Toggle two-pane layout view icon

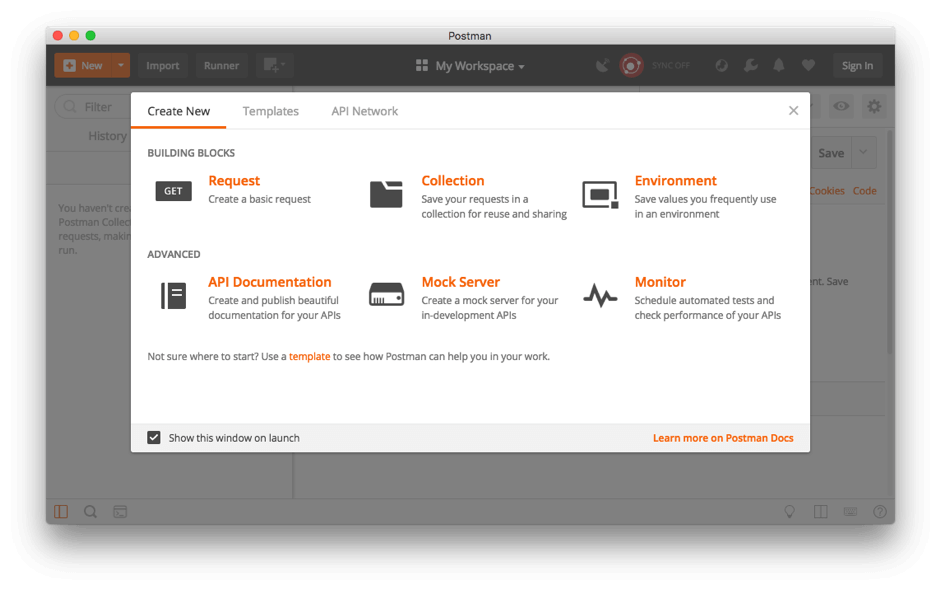pos(820,512)
